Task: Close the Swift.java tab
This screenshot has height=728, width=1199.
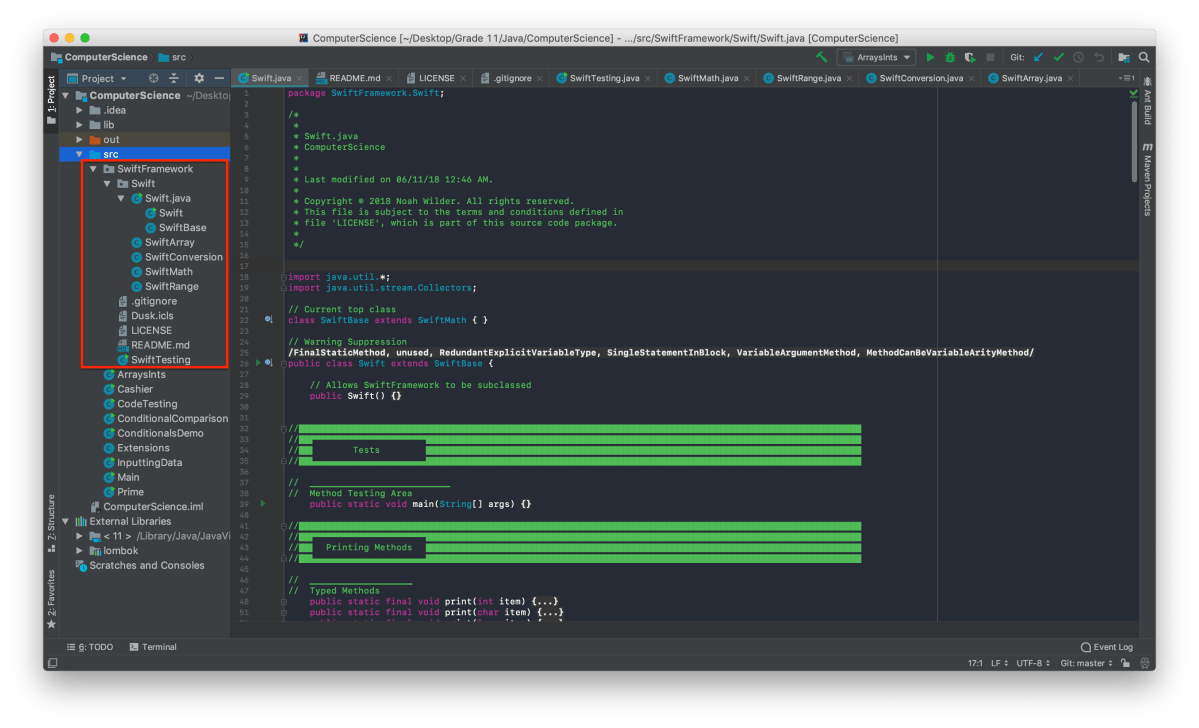Action: pyautogui.click(x=300, y=78)
